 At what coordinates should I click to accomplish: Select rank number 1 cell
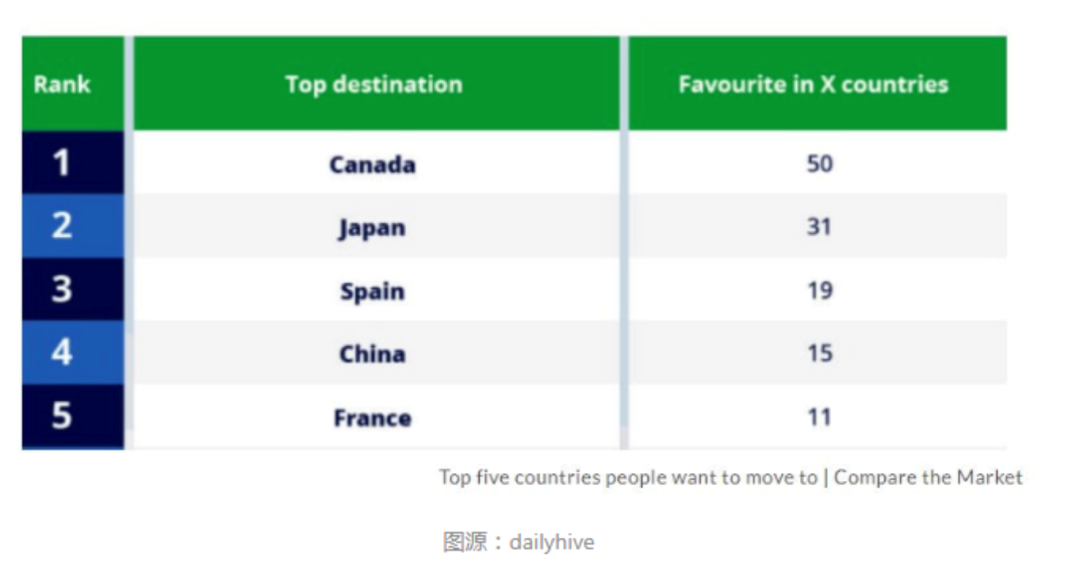click(73, 163)
